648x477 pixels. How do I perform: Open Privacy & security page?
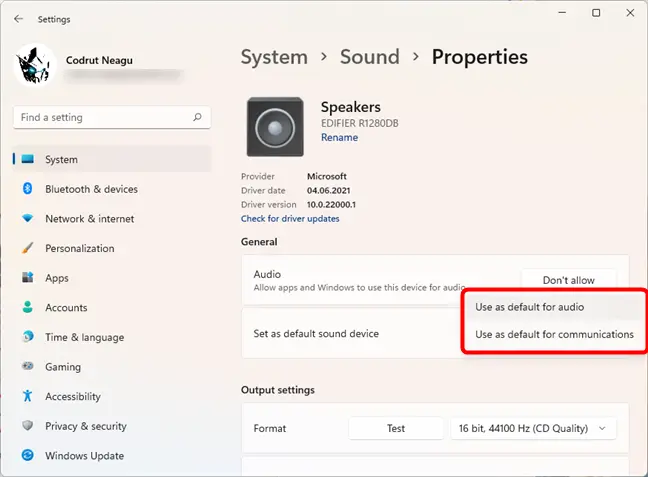click(86, 426)
